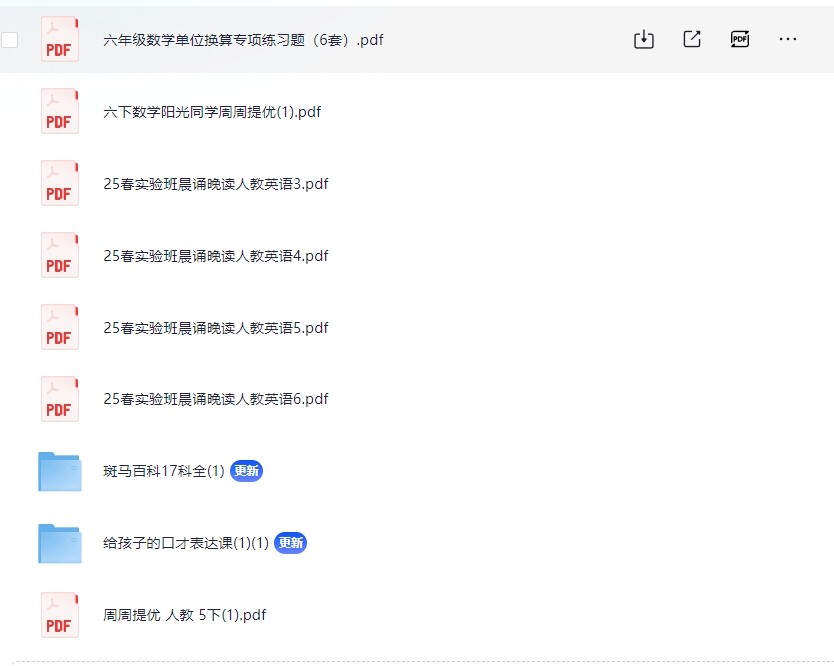Click PDF icon of 25春实验班晨诵晚读人教英语4
The height and width of the screenshot is (666, 834).
60,255
